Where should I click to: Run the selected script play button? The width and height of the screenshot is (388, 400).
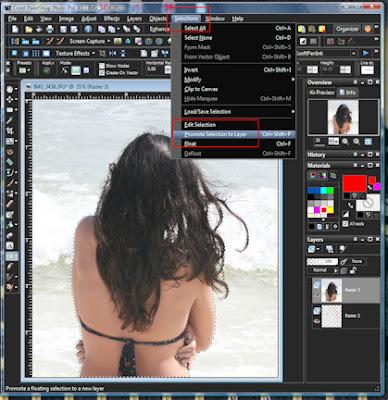click(366, 53)
